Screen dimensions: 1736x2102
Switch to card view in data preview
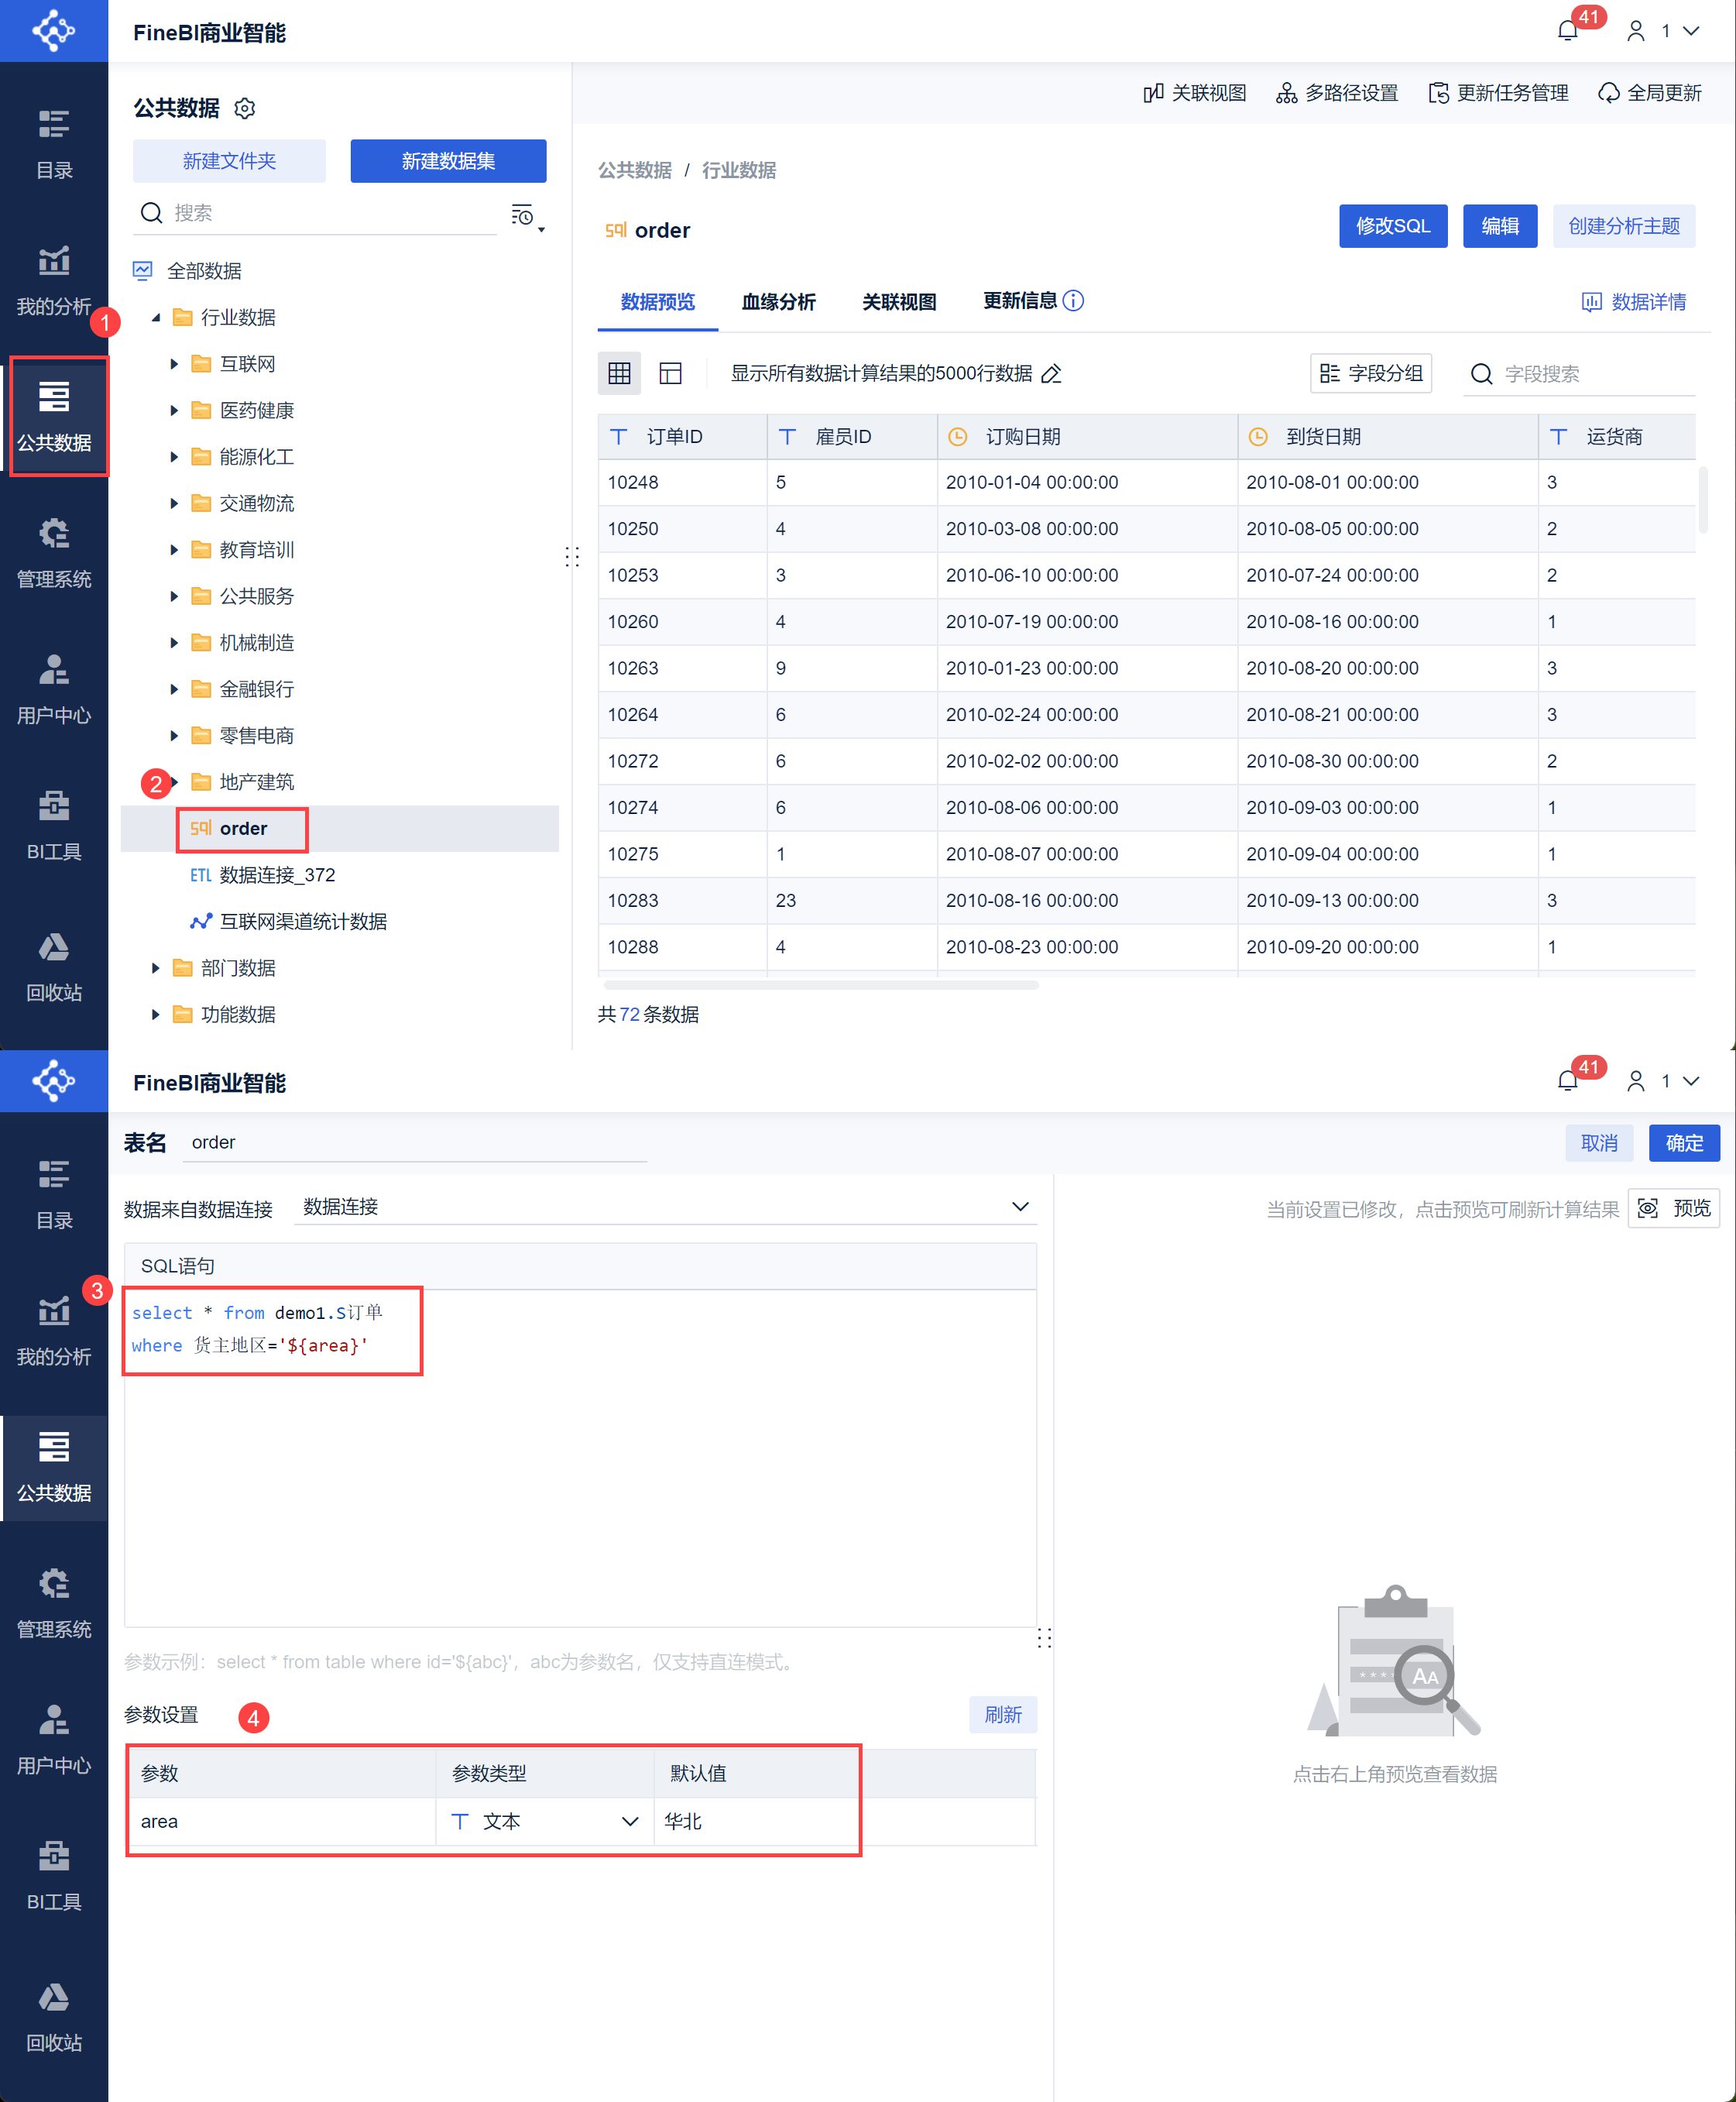[670, 373]
